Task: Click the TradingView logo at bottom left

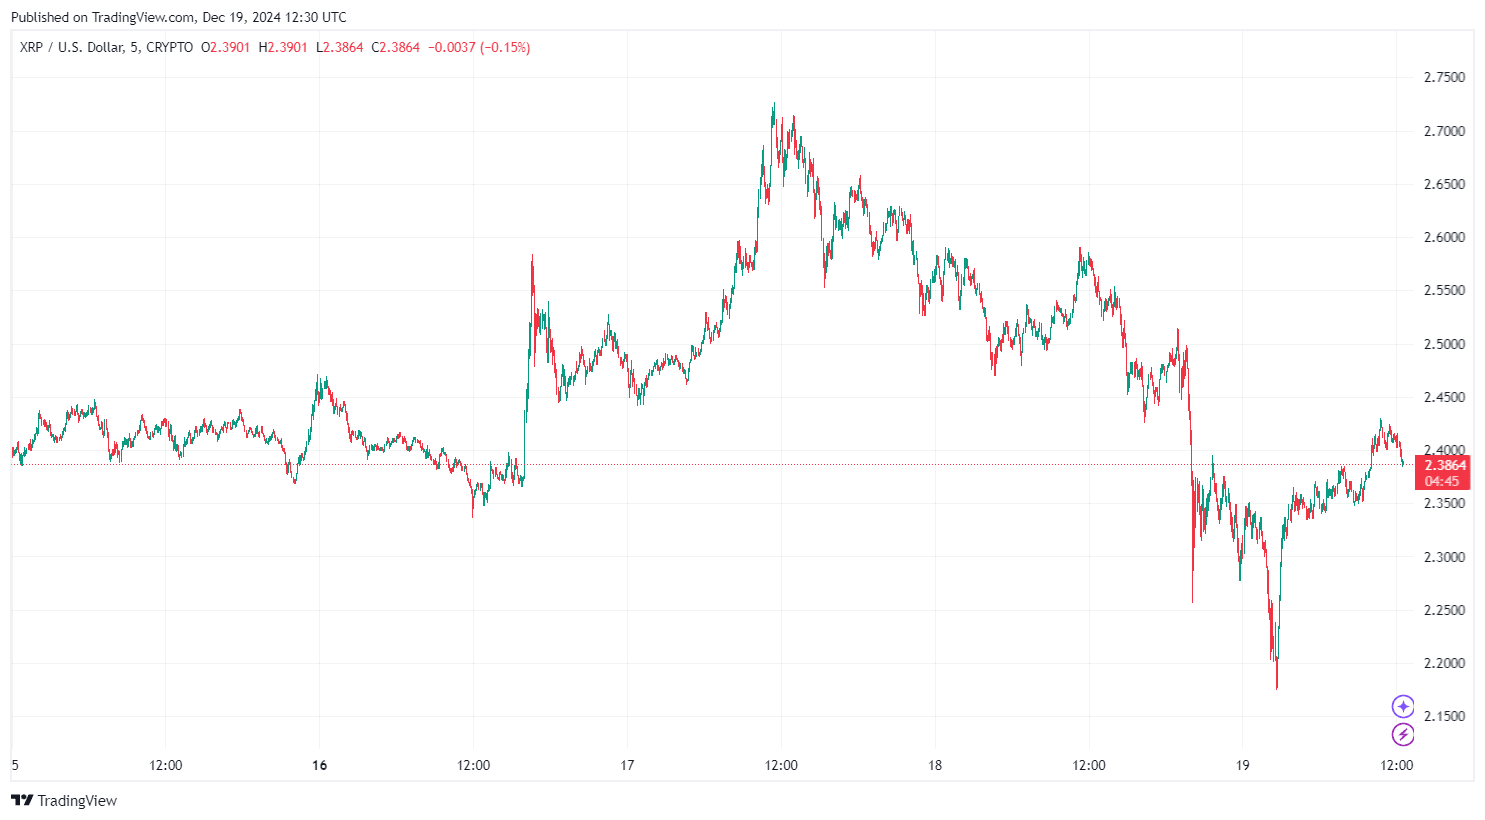Action: (x=64, y=800)
